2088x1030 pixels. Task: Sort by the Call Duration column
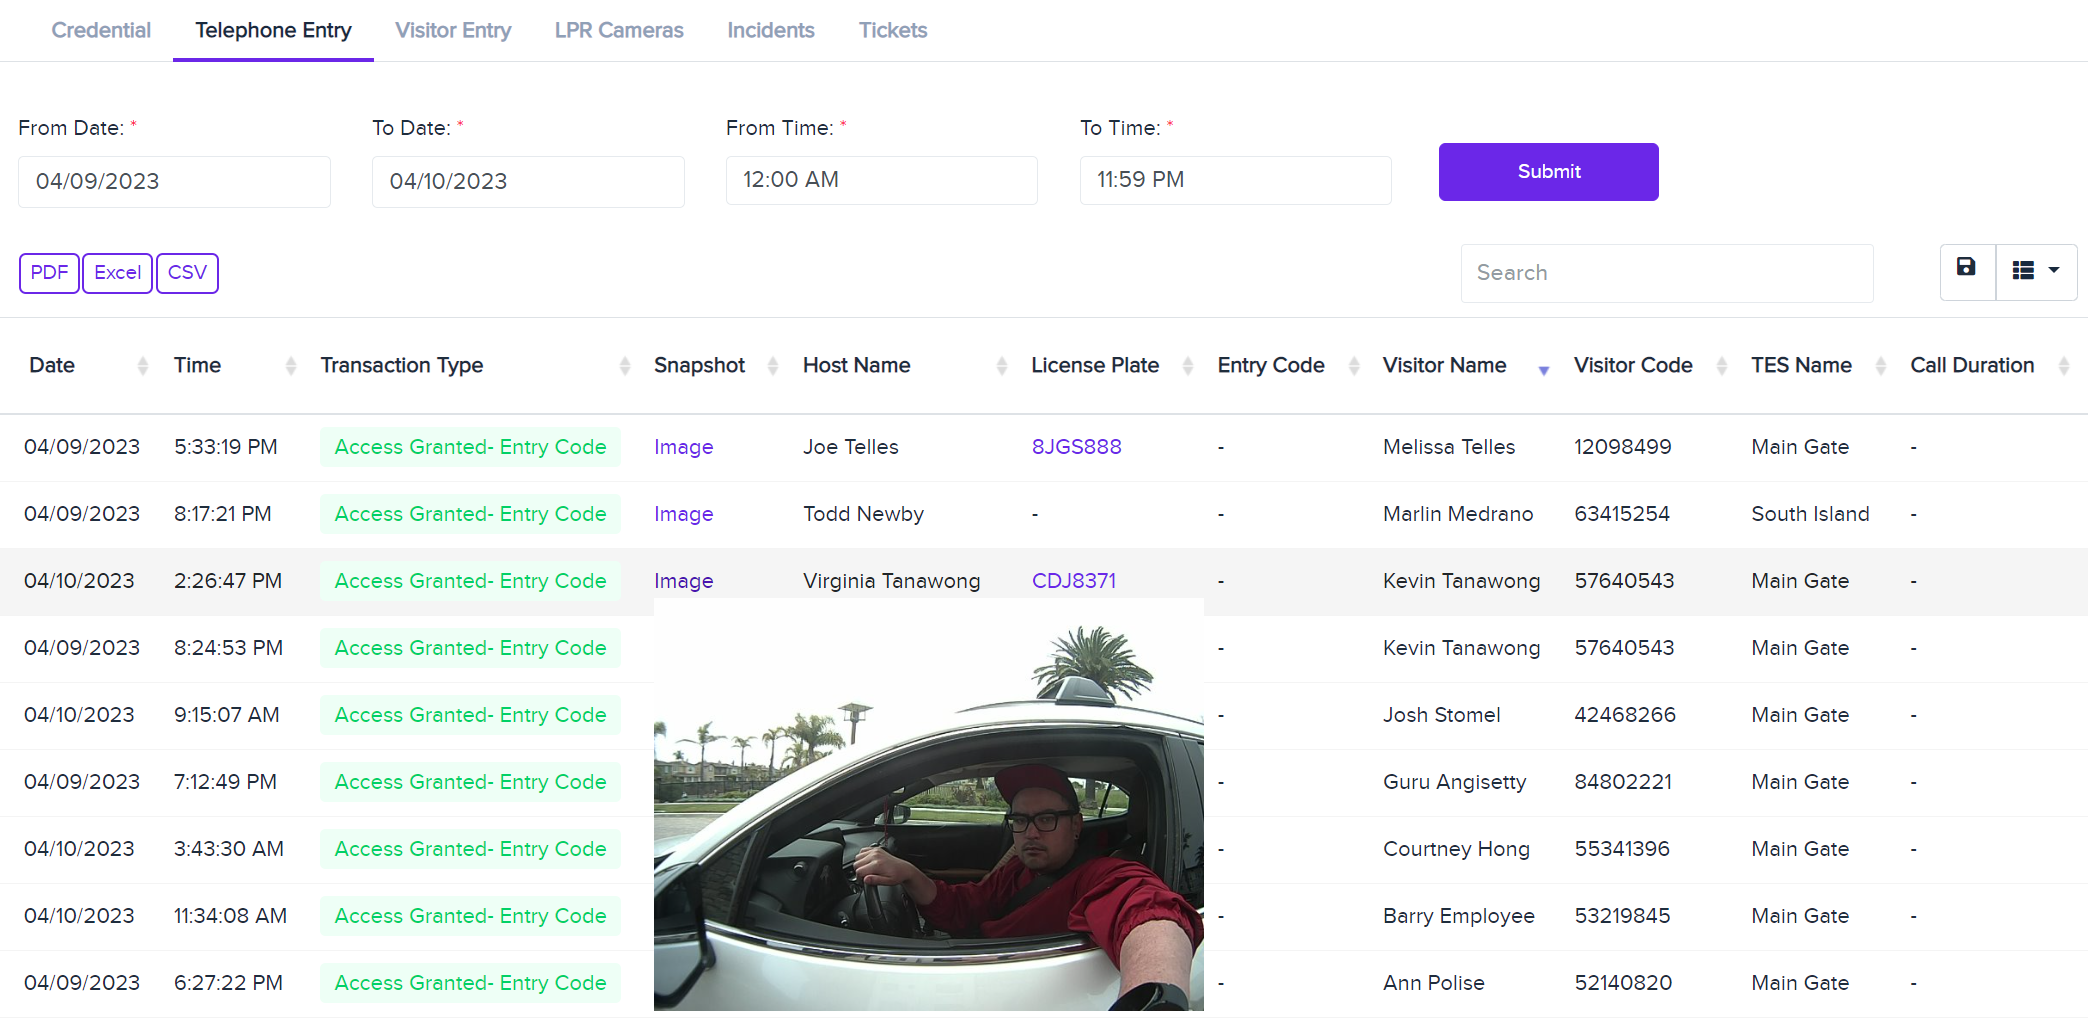[x=1971, y=366]
